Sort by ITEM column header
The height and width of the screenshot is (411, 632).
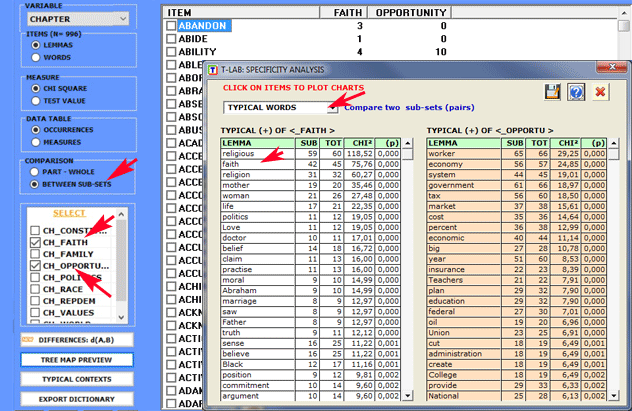pos(241,12)
